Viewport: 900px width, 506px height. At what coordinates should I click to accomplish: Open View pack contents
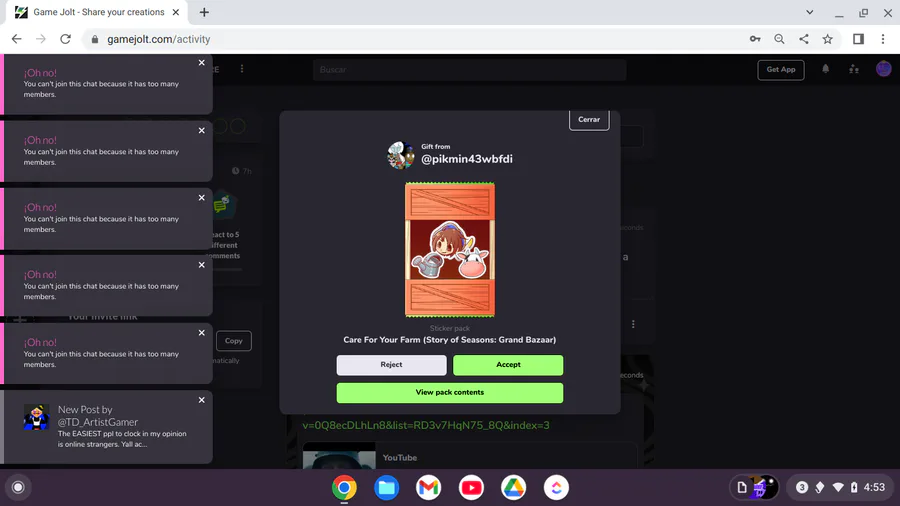click(450, 392)
